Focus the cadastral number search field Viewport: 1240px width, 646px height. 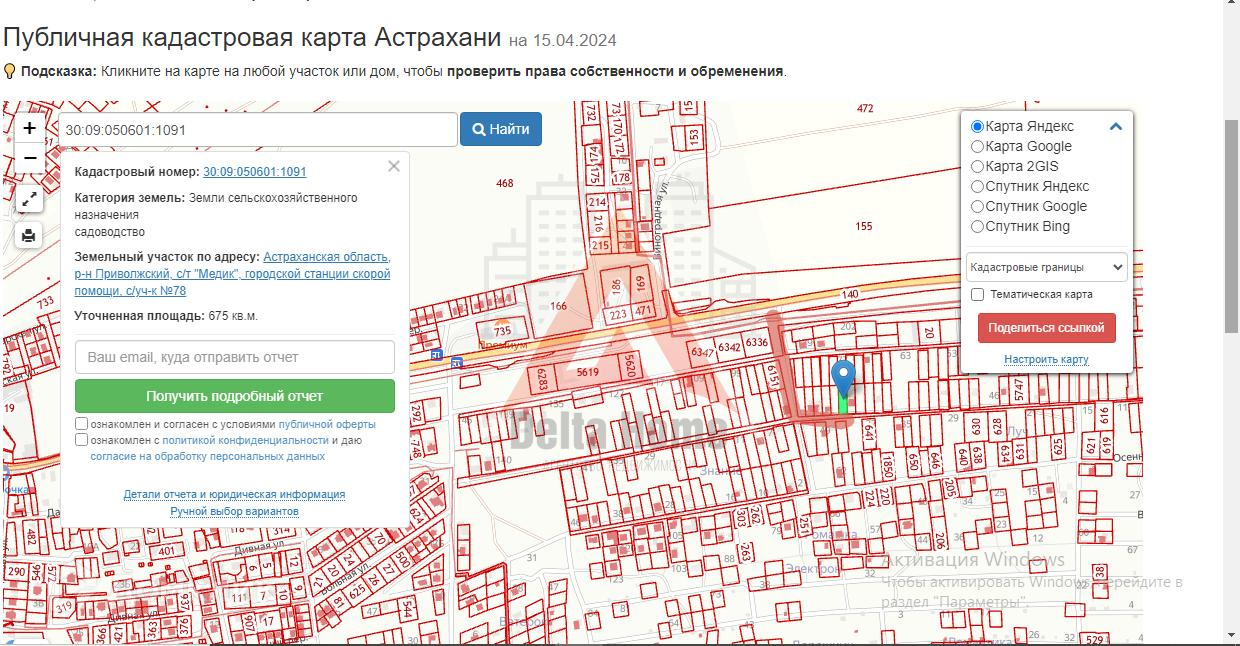(258, 130)
